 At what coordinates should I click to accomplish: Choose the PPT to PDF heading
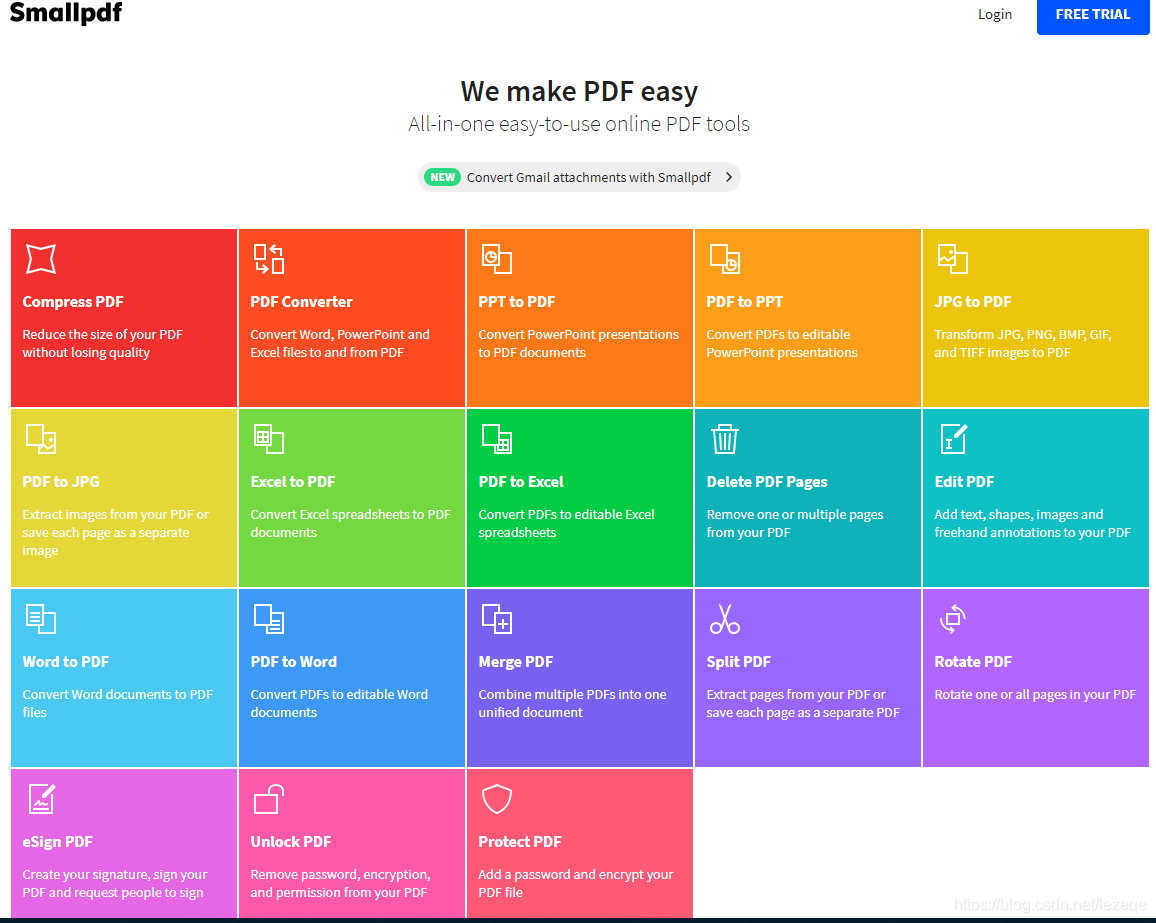pyautogui.click(x=517, y=302)
